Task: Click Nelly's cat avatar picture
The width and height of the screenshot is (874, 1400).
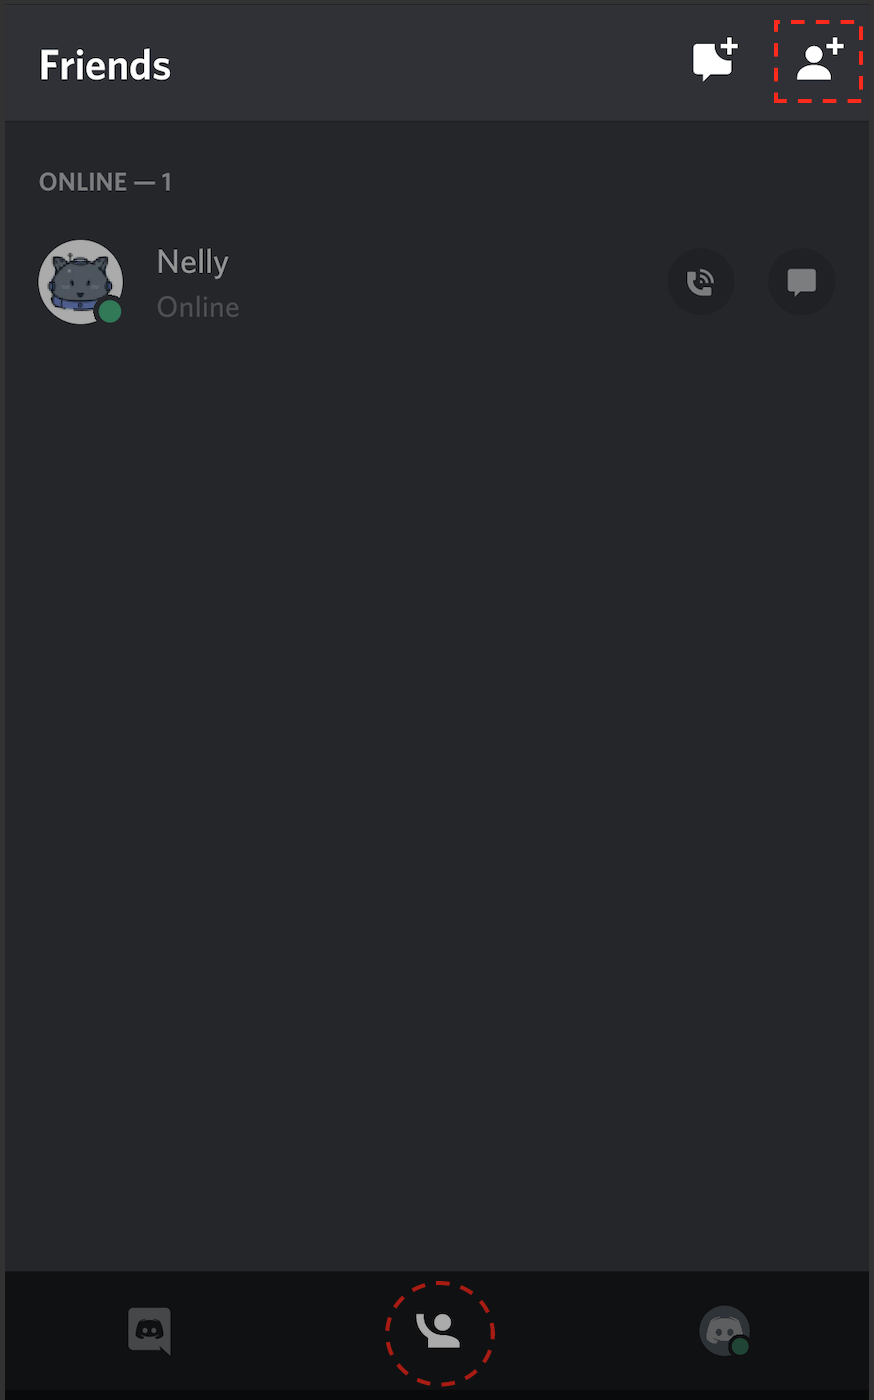Action: coord(80,282)
